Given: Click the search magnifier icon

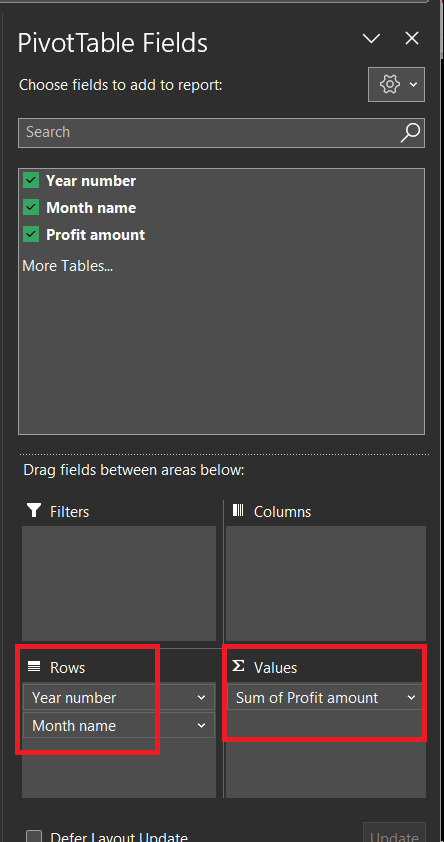Looking at the screenshot, I should tap(410, 132).
